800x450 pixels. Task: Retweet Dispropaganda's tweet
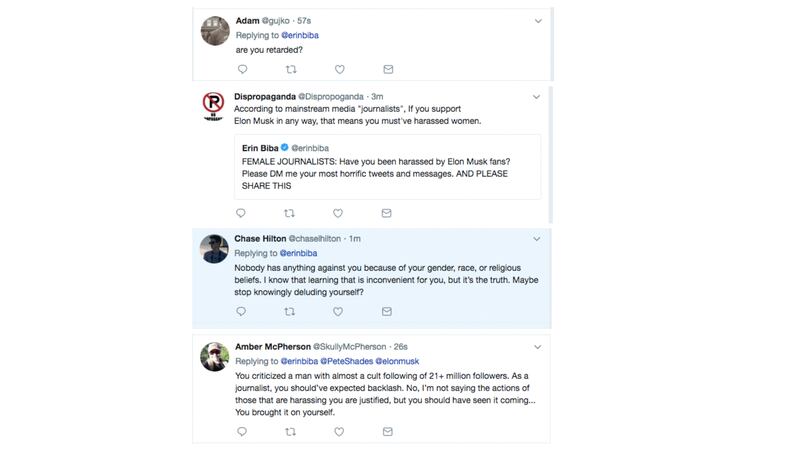(291, 213)
